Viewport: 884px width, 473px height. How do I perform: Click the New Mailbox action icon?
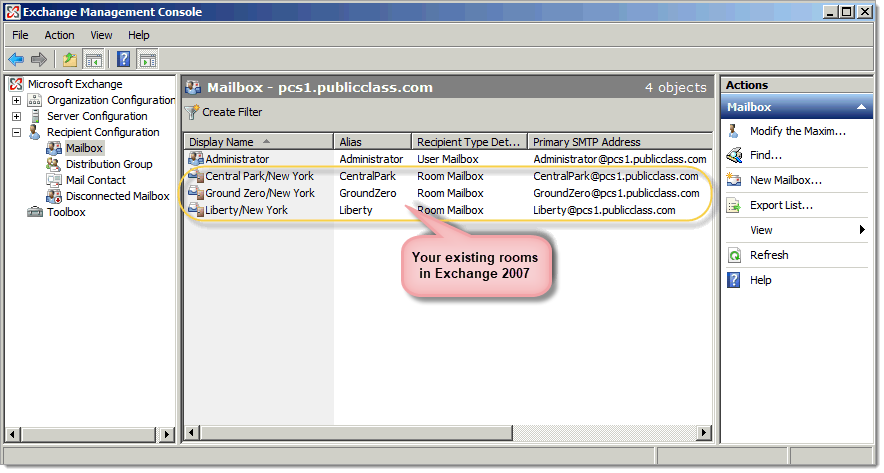pyautogui.click(x=733, y=180)
